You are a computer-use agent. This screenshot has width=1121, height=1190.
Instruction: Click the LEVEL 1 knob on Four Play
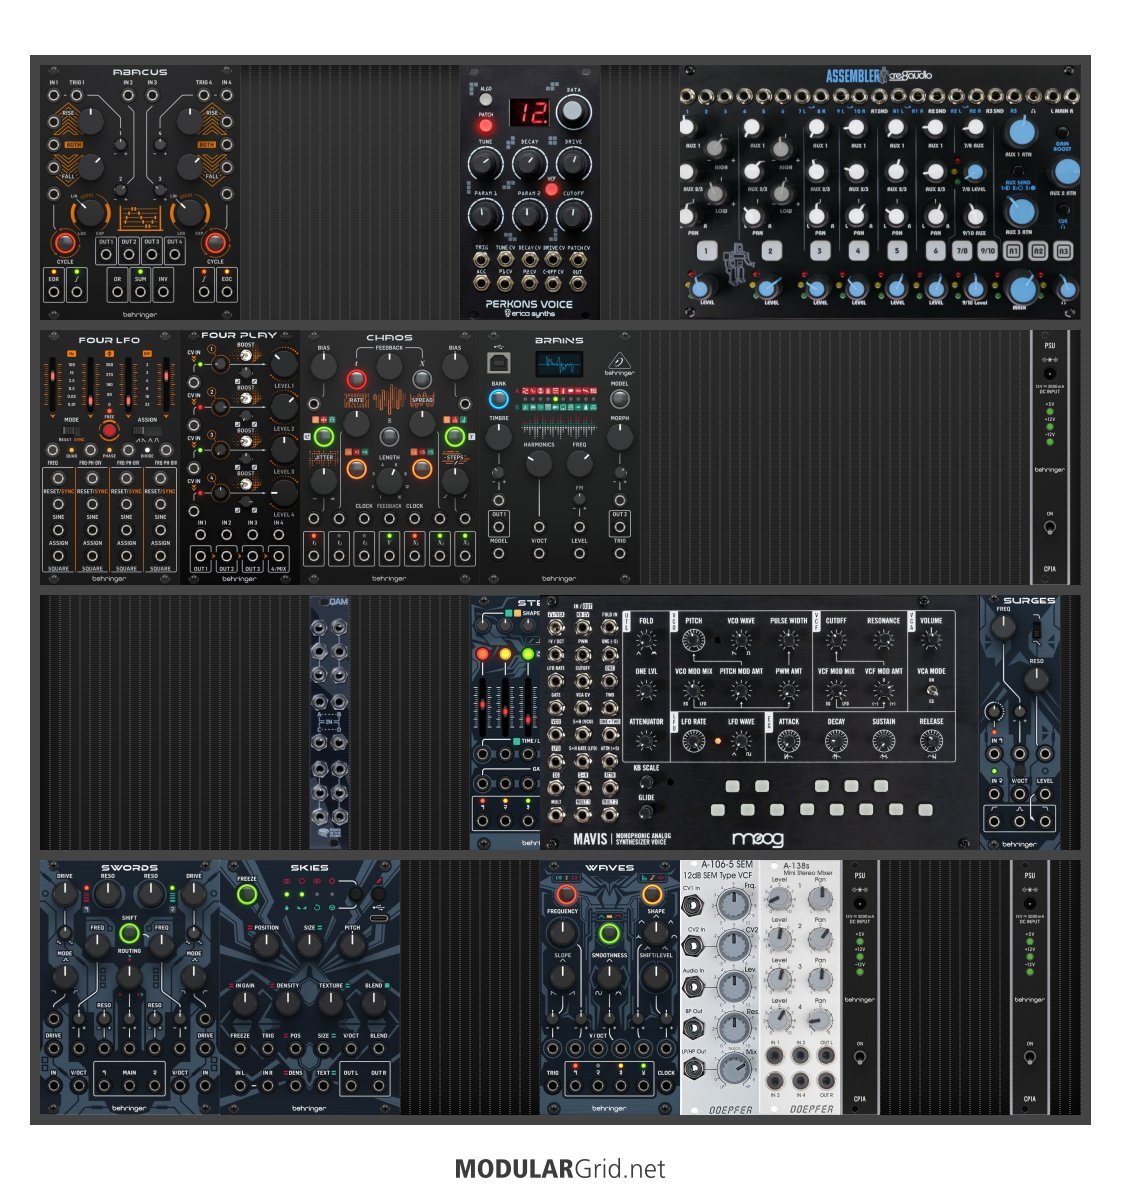[x=284, y=364]
